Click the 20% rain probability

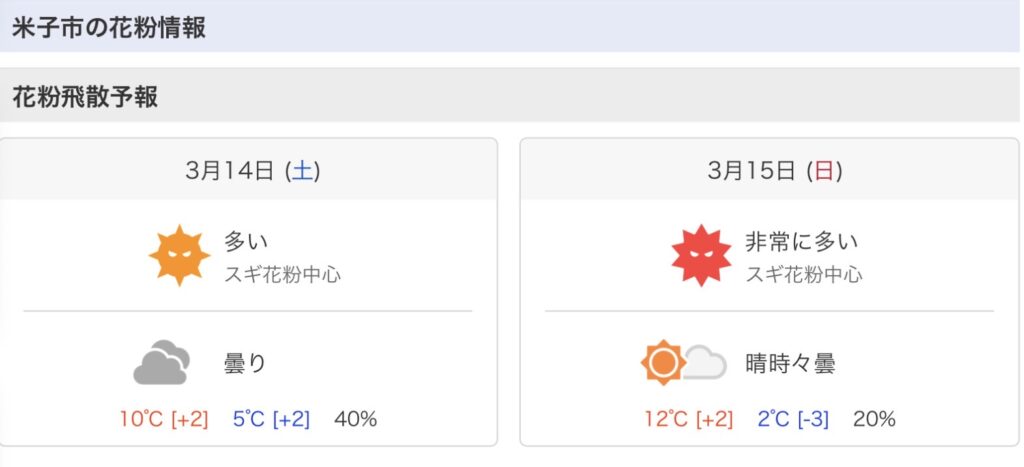click(x=874, y=419)
